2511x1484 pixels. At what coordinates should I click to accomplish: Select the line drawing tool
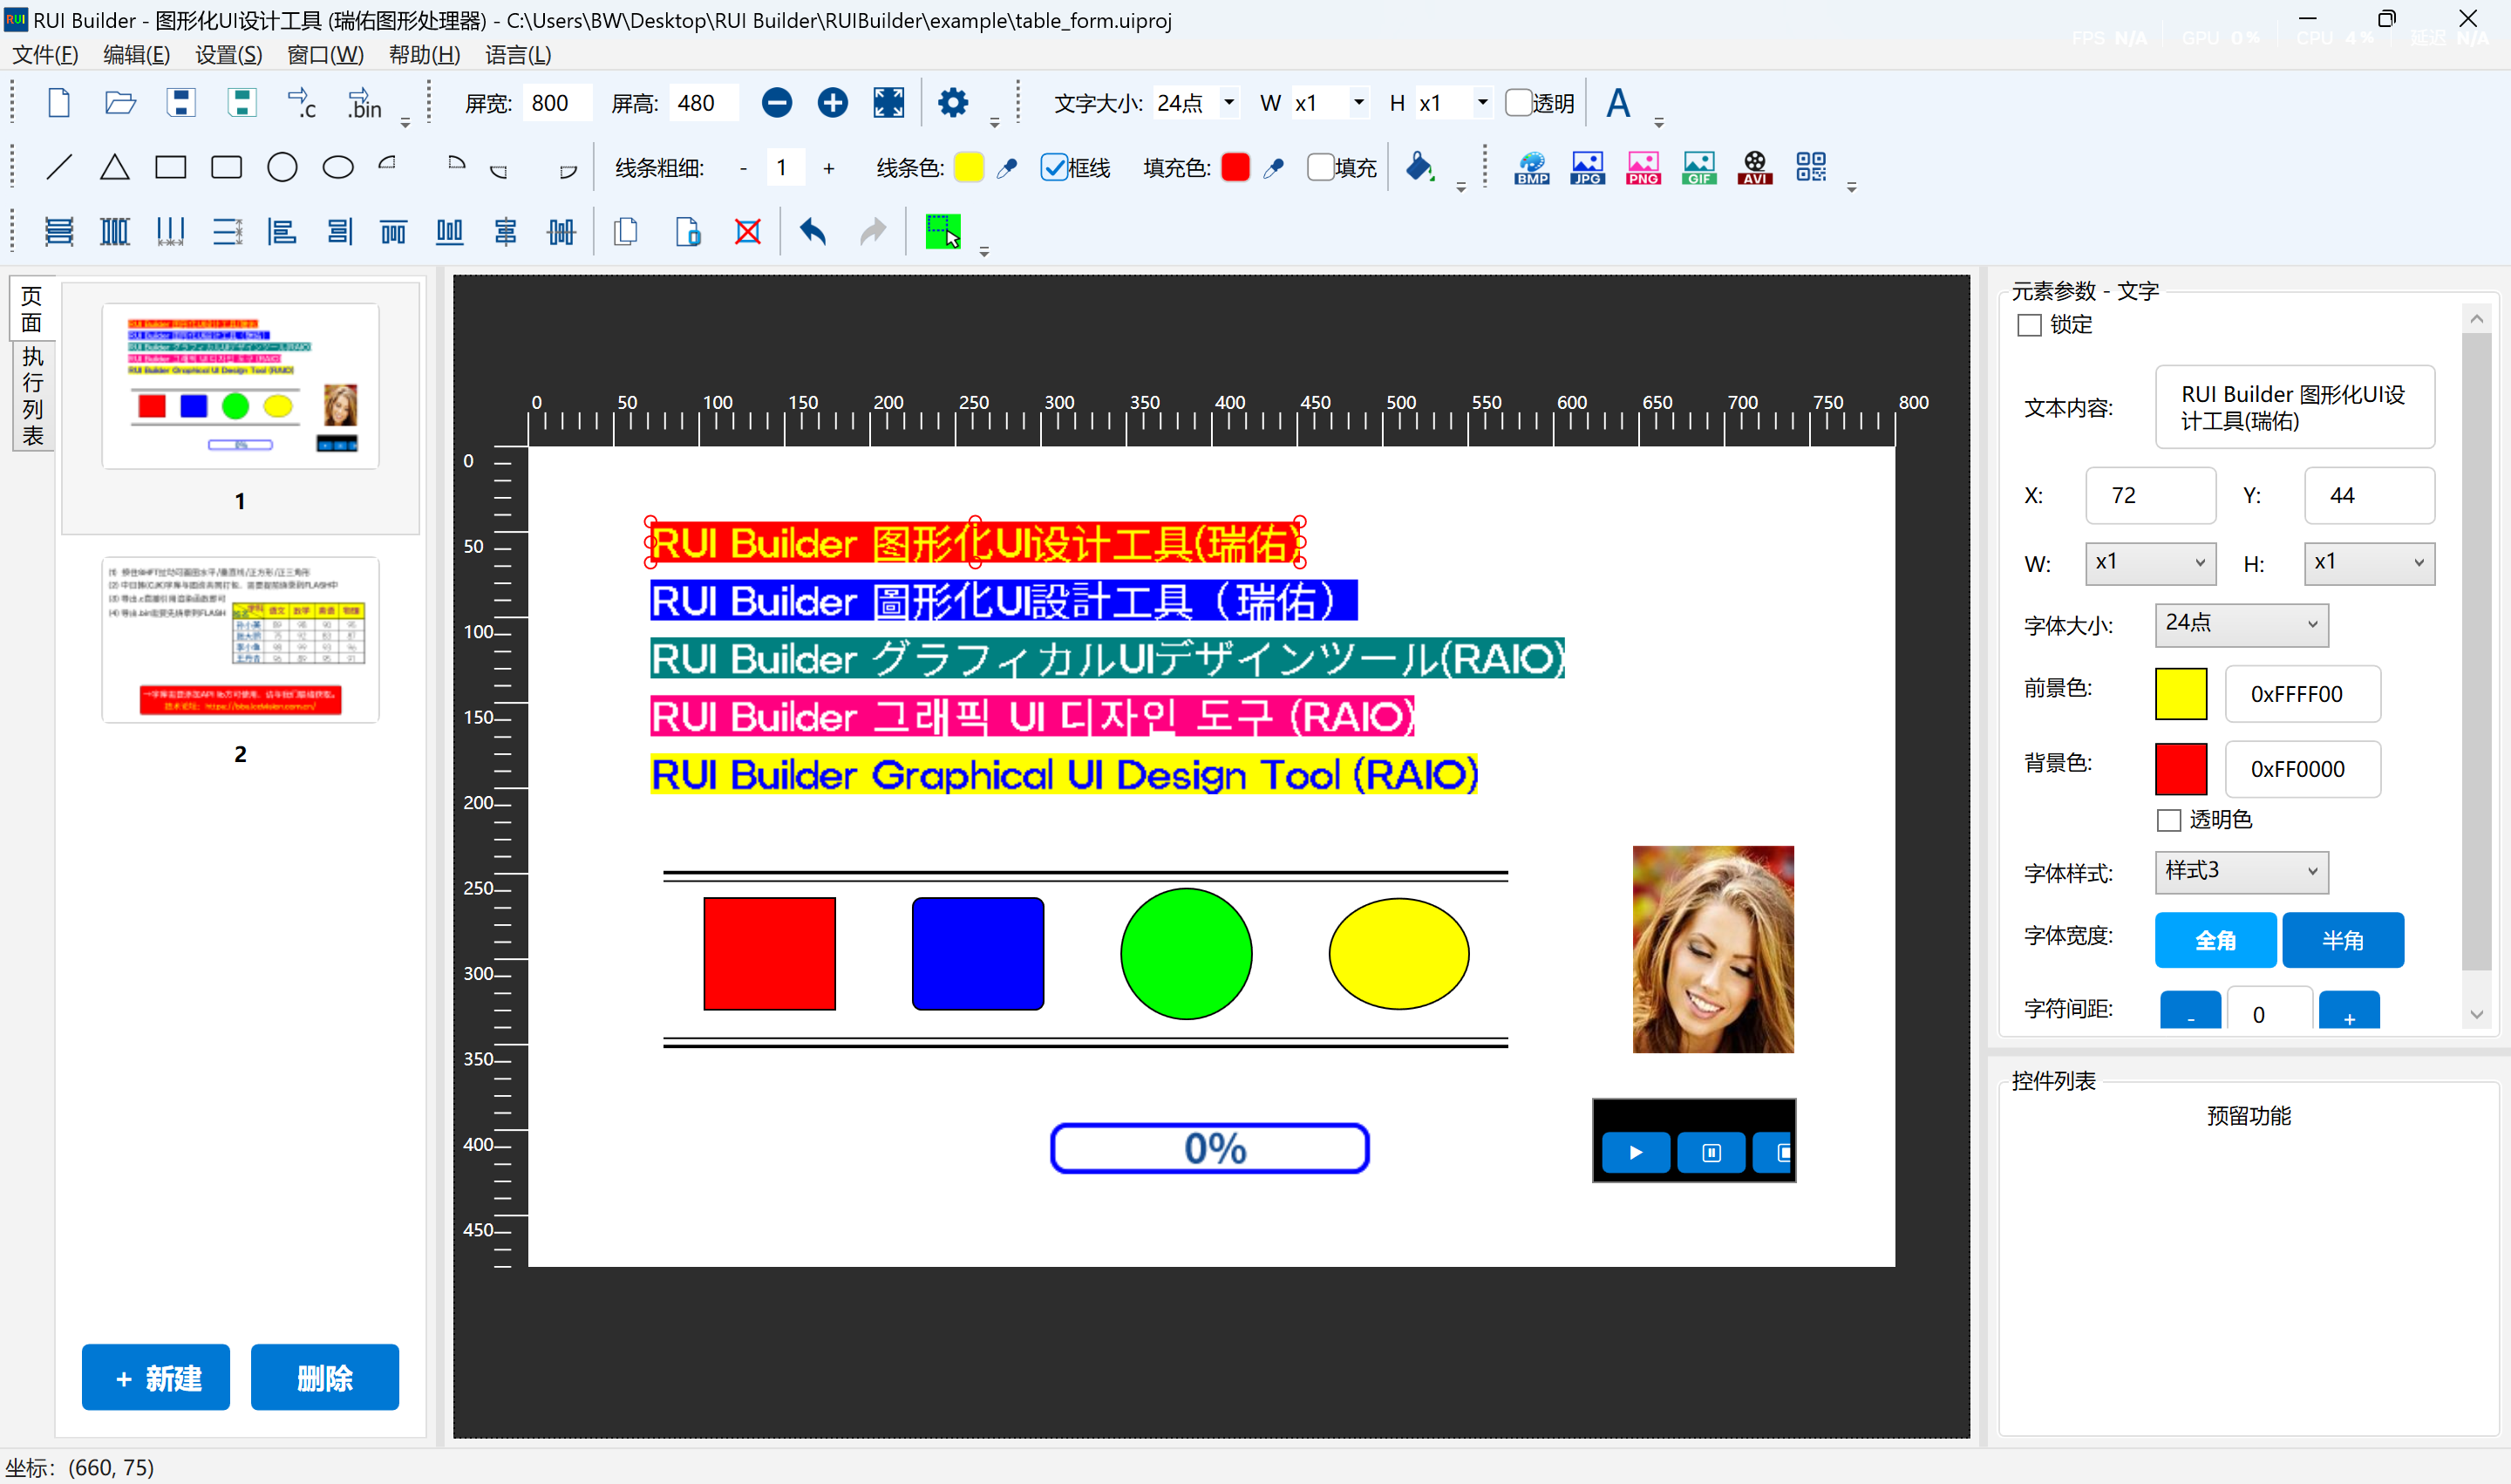pos(59,167)
